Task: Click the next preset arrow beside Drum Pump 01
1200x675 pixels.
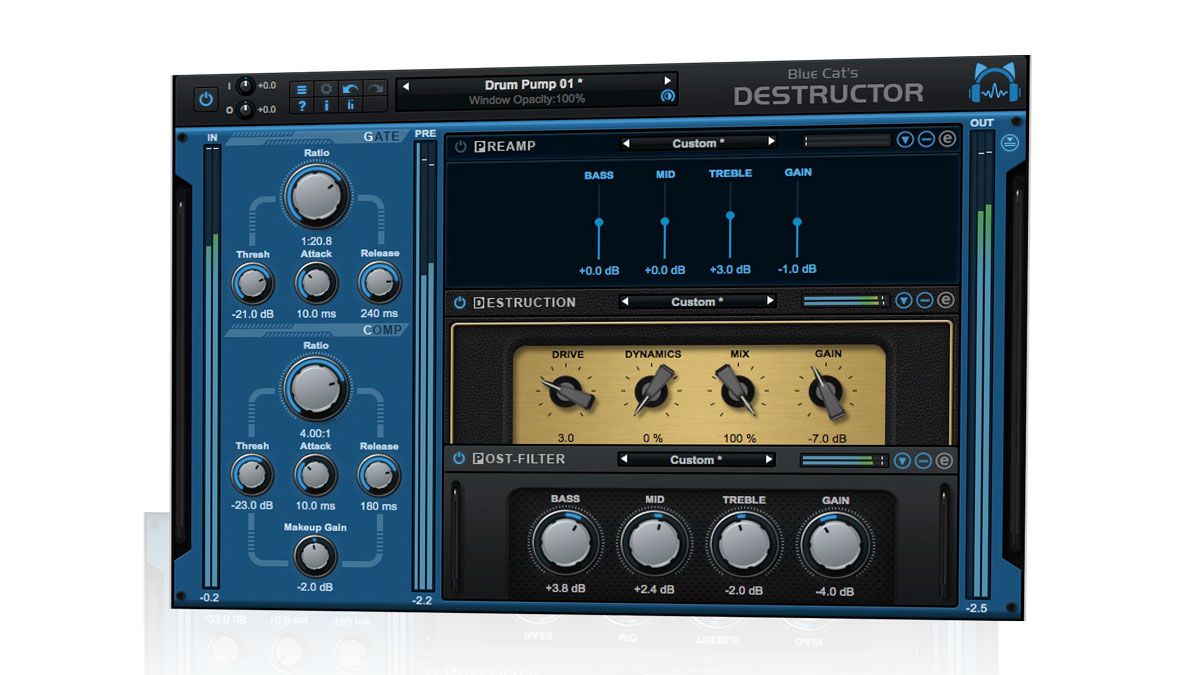Action: point(668,82)
